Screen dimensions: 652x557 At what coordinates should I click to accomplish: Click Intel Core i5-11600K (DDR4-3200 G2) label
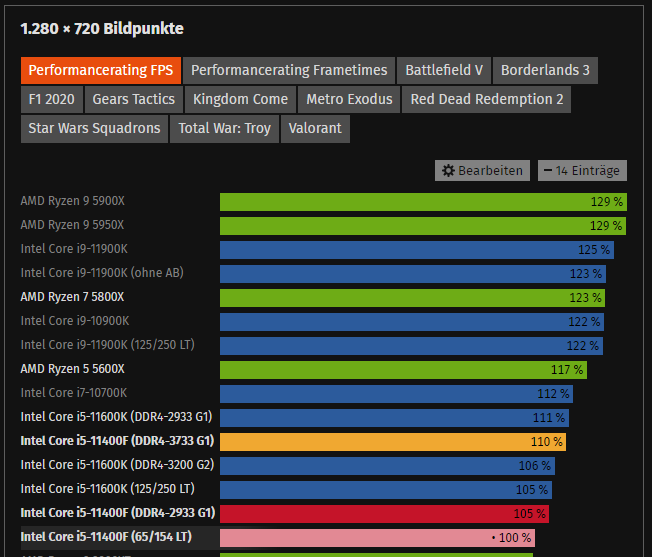pos(117,465)
